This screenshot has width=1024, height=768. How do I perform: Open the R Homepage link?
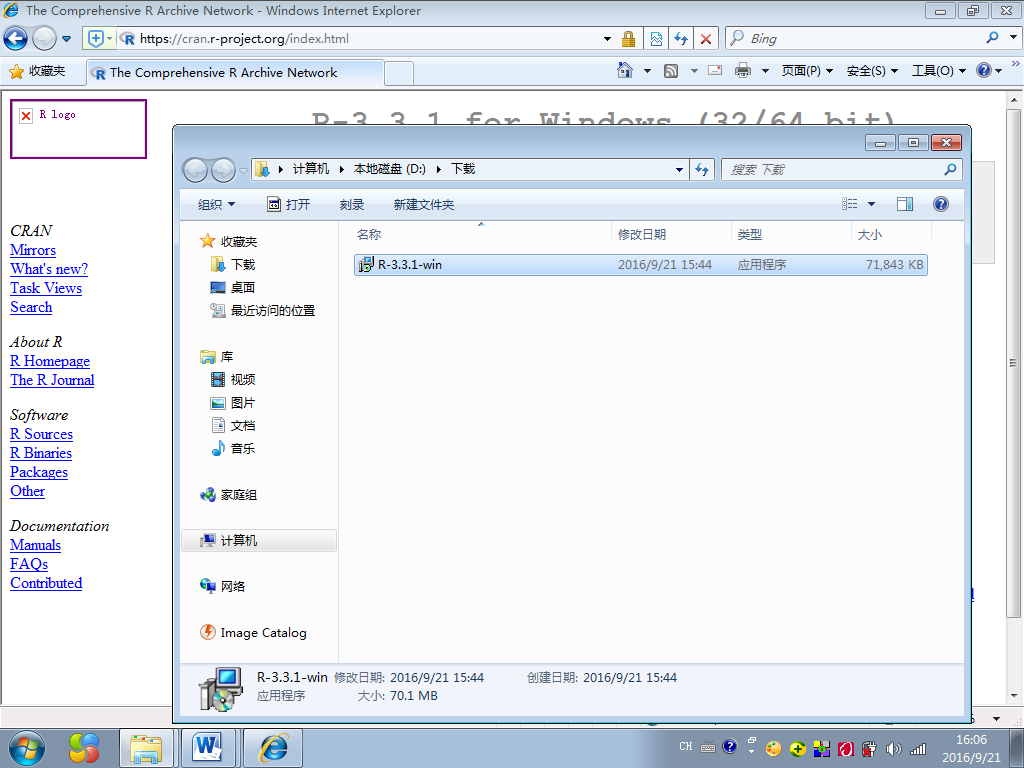[50, 361]
